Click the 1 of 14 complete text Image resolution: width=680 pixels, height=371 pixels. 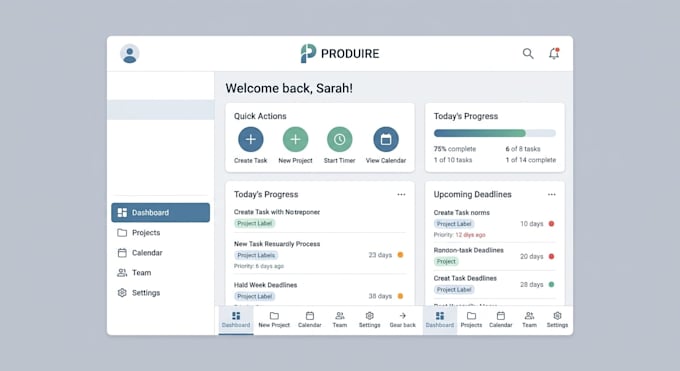click(531, 160)
